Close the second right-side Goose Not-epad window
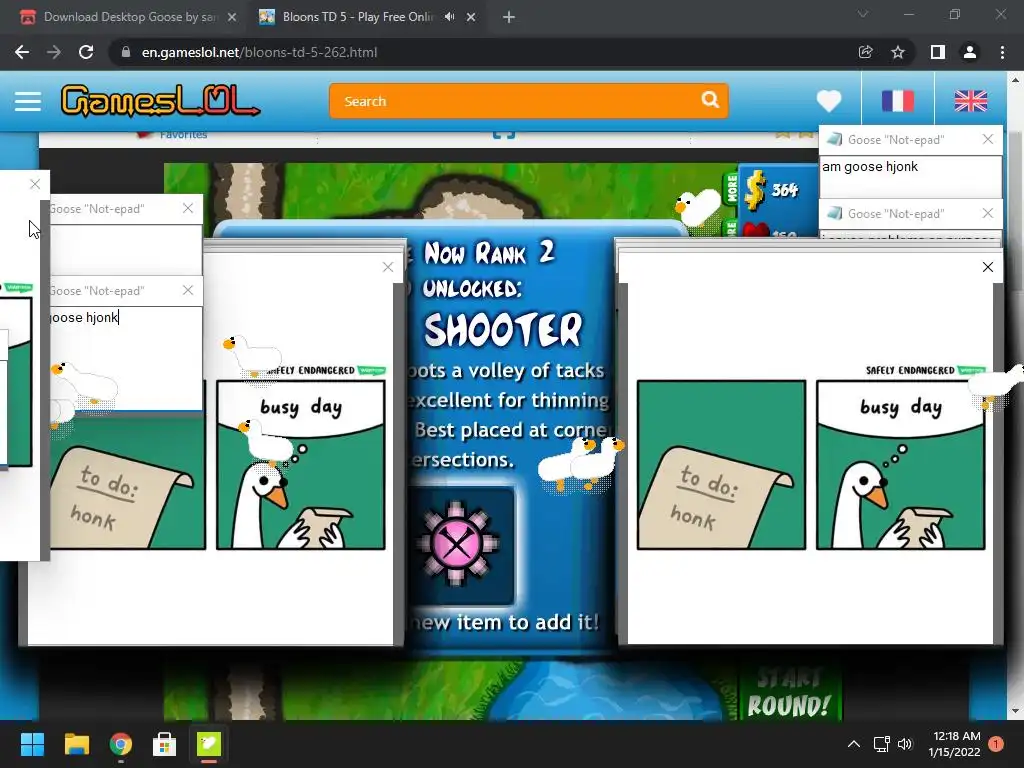 coord(987,213)
